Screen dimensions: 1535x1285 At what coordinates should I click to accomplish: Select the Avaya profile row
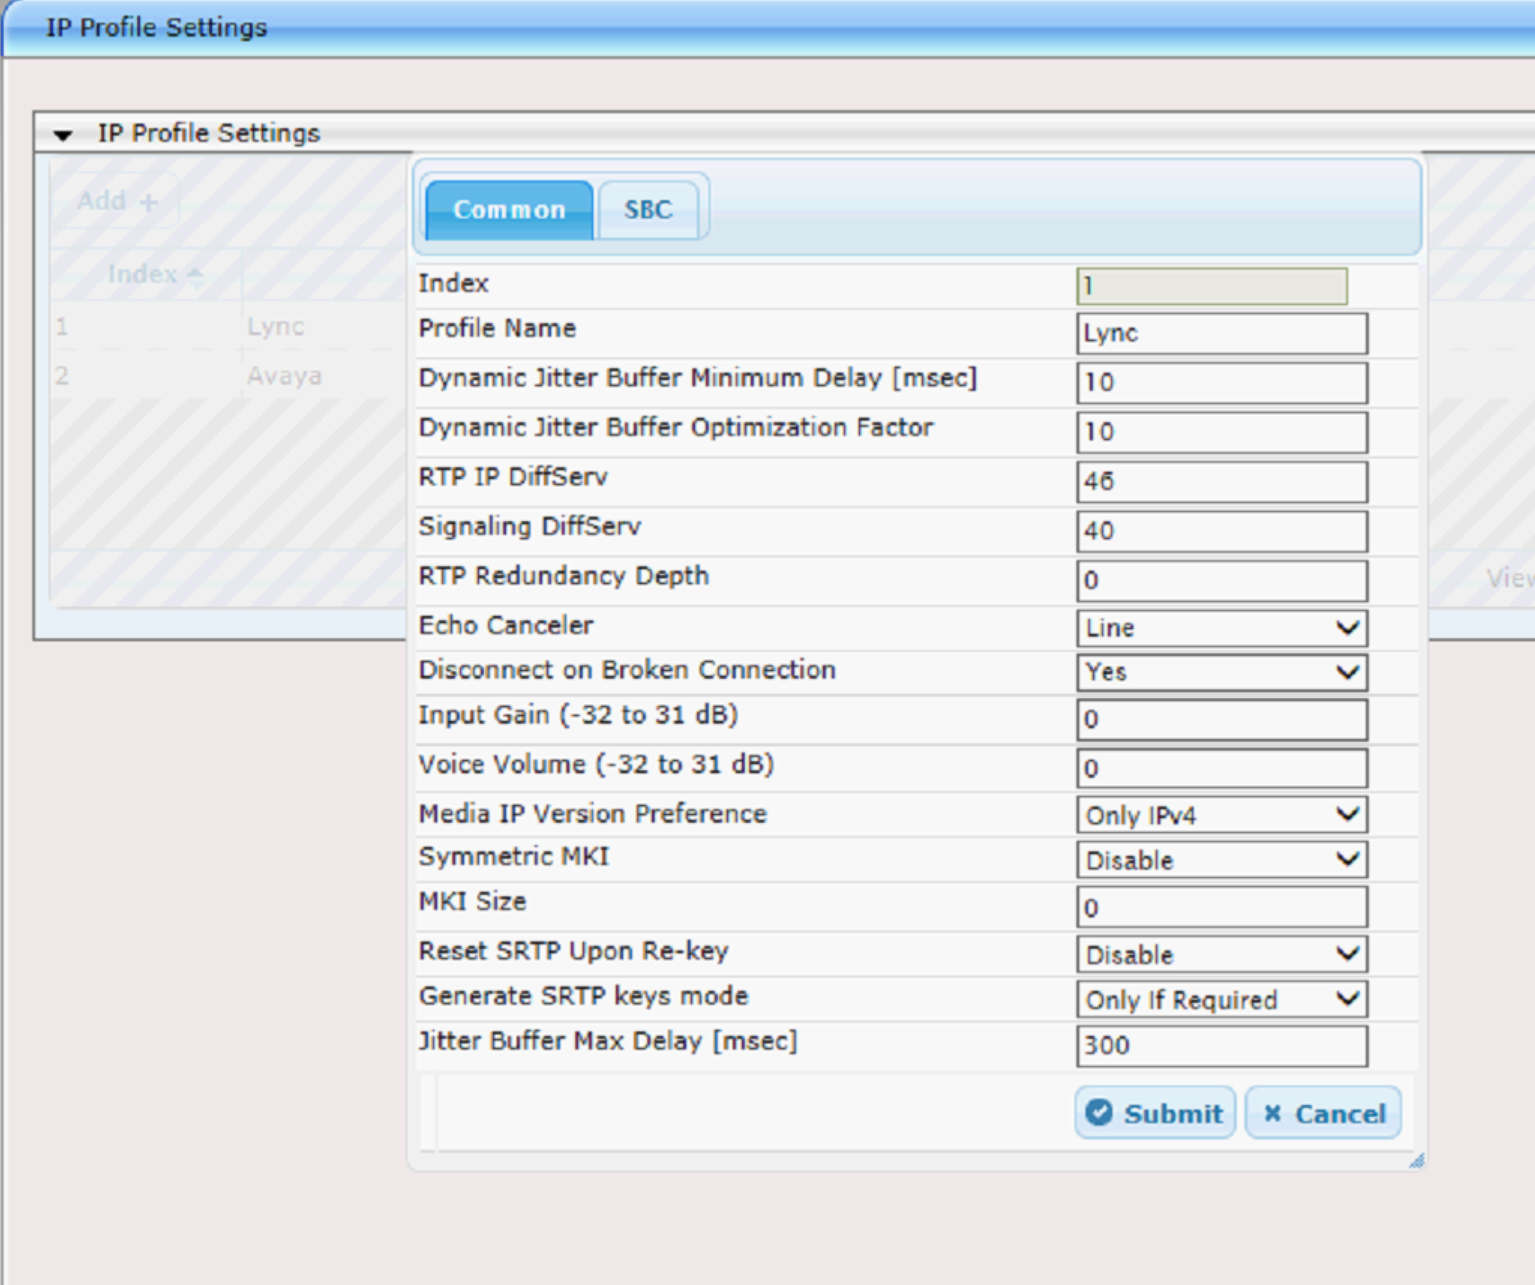point(283,375)
